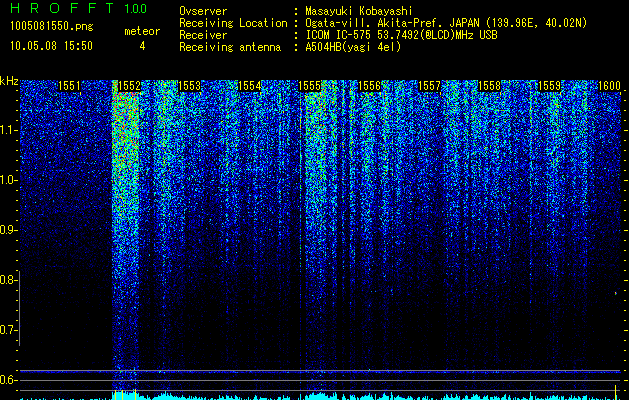Image resolution: width=629 pixels, height=400 pixels.
Task: Select the A504HB(yagi 4el) antenna text
Action: [x=353, y=47]
